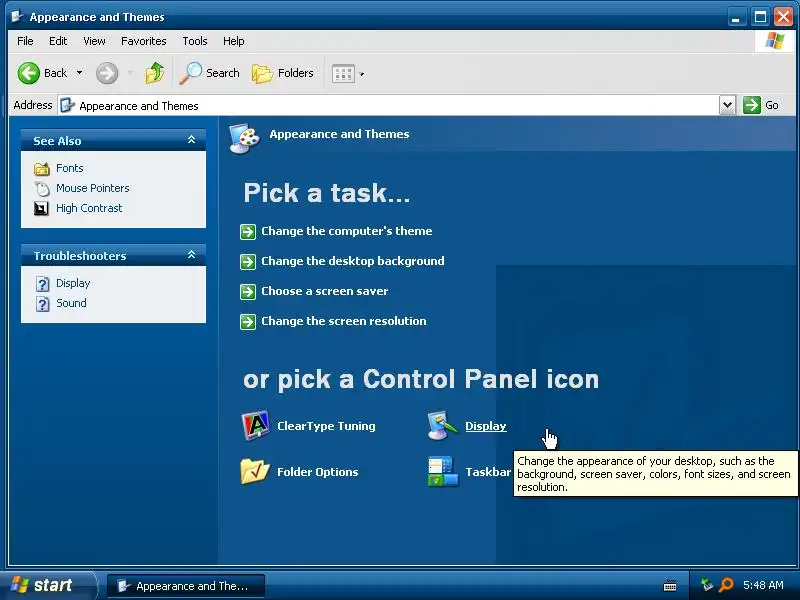Screen dimensions: 800x600
Task: Open the Favorites menu
Action: click(x=143, y=41)
